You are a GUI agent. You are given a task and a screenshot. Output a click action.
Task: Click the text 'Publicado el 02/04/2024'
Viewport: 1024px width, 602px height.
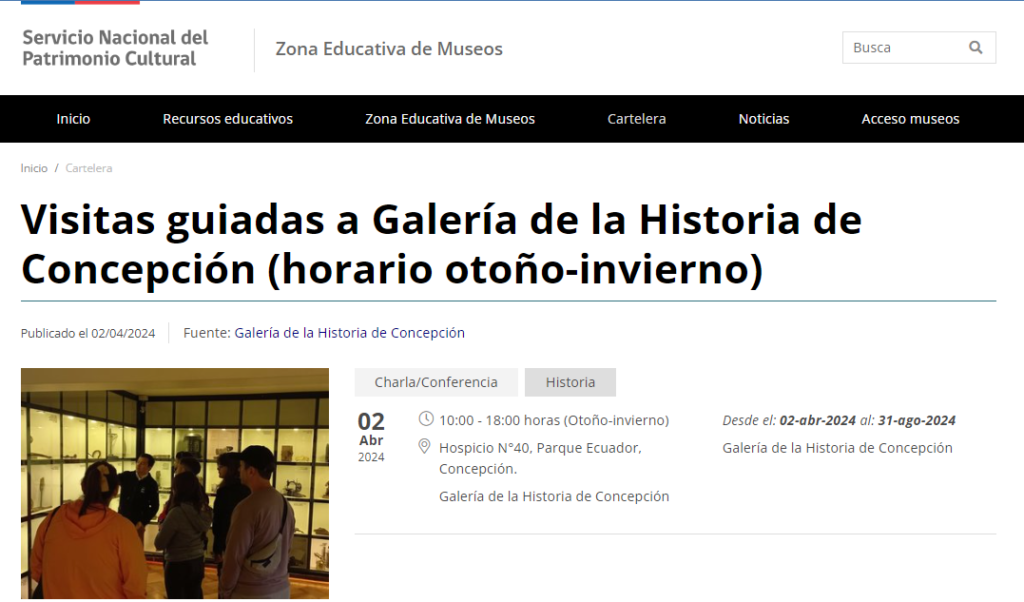[x=88, y=334]
